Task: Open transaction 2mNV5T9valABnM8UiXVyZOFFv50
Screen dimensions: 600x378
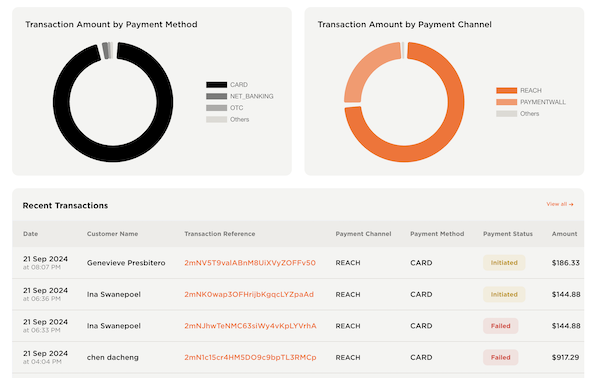Action: point(250,263)
